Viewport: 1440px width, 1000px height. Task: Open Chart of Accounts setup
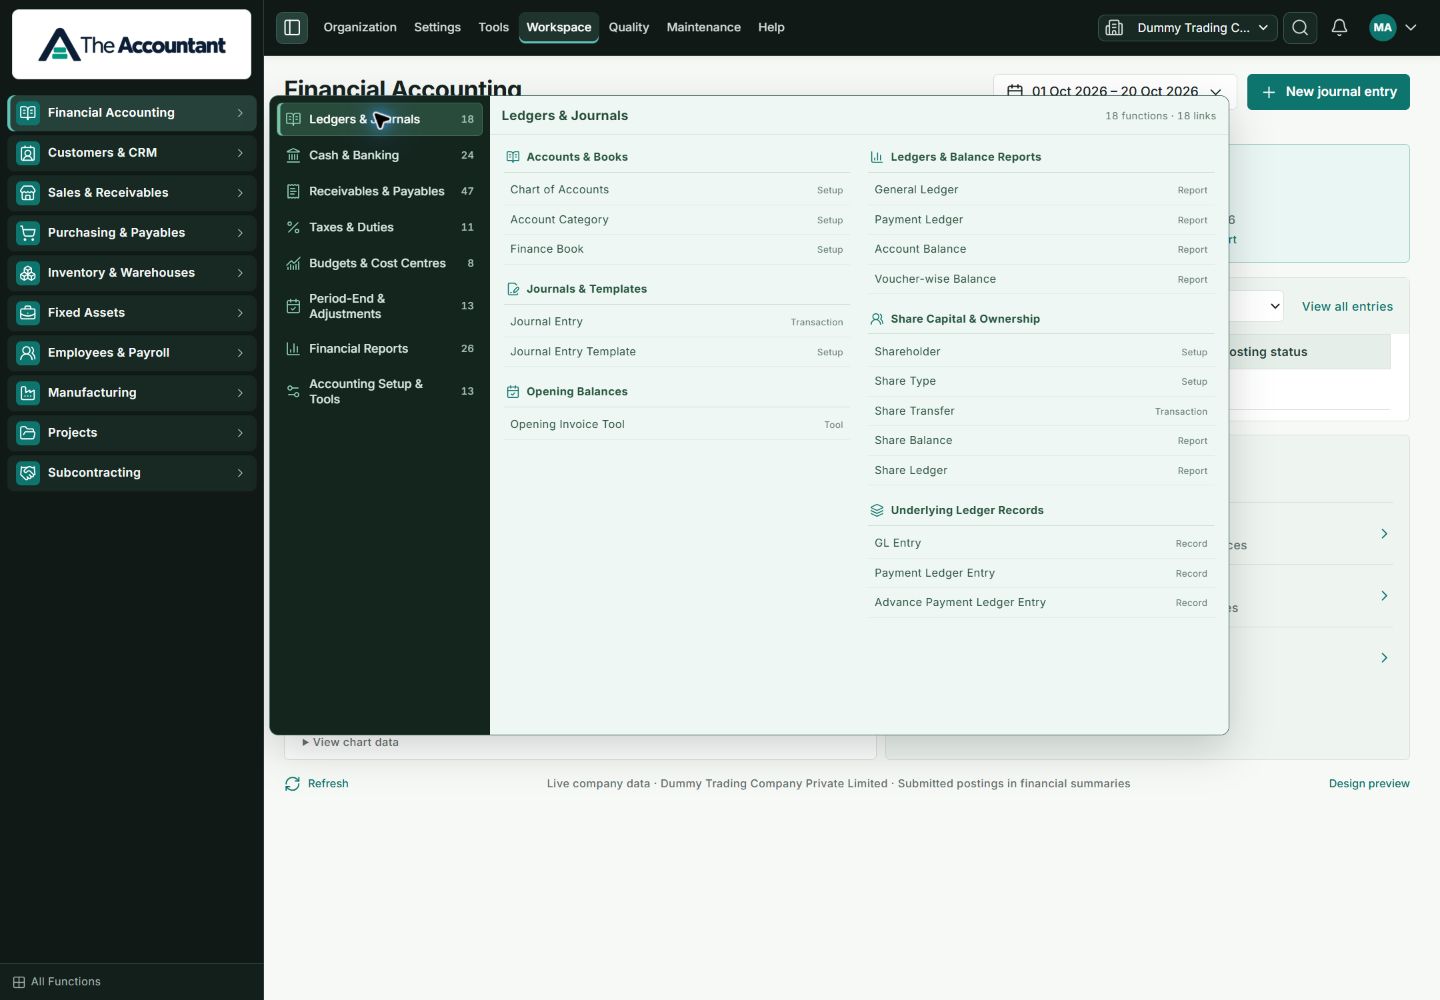pyautogui.click(x=677, y=190)
